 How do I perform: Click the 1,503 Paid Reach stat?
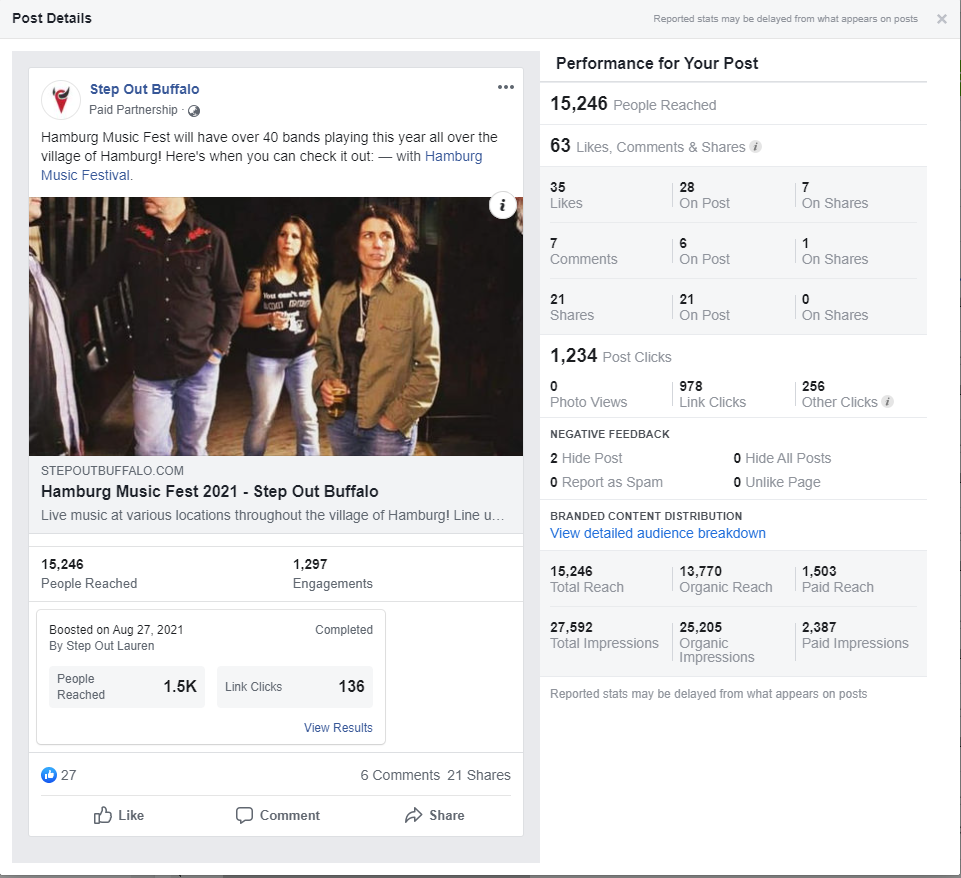tap(838, 579)
